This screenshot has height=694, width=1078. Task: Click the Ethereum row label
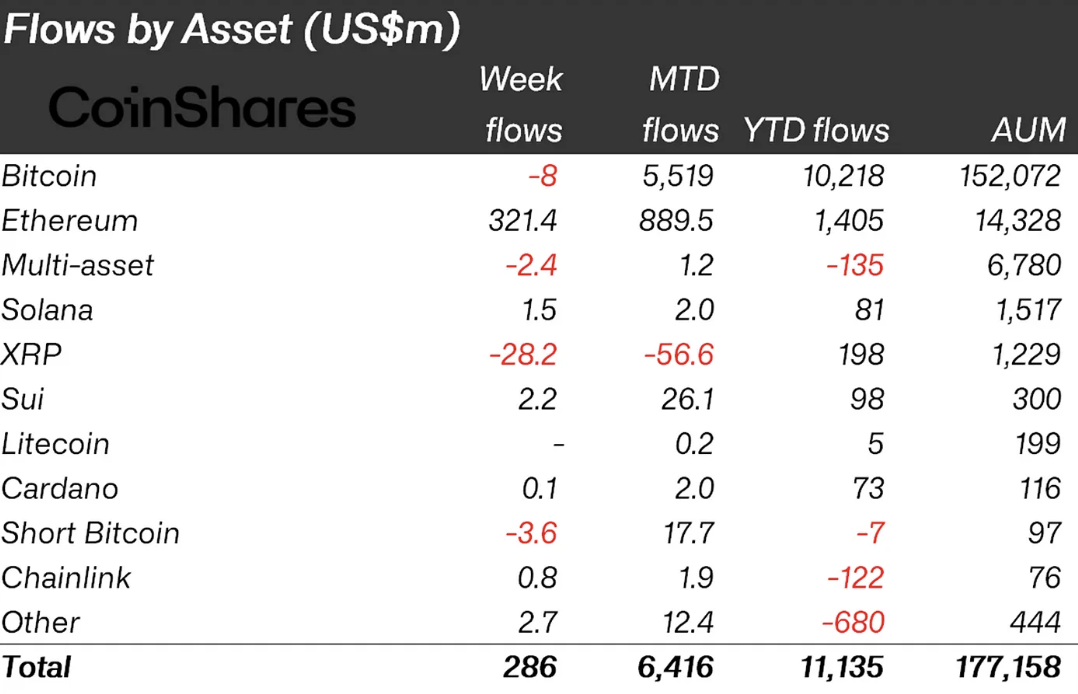pyautogui.click(x=69, y=221)
